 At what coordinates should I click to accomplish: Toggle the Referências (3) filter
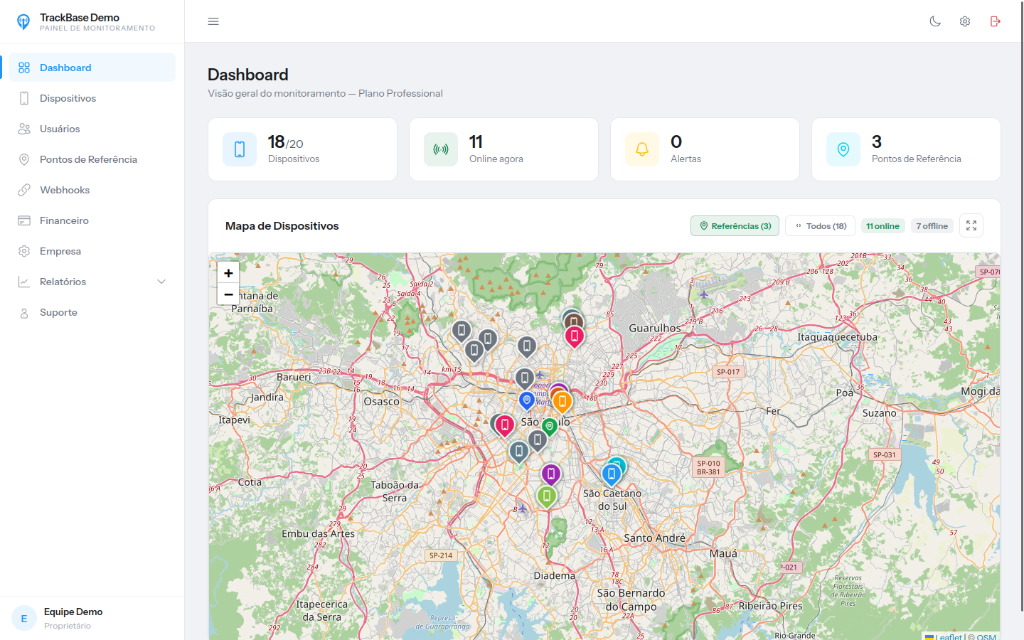coord(735,226)
